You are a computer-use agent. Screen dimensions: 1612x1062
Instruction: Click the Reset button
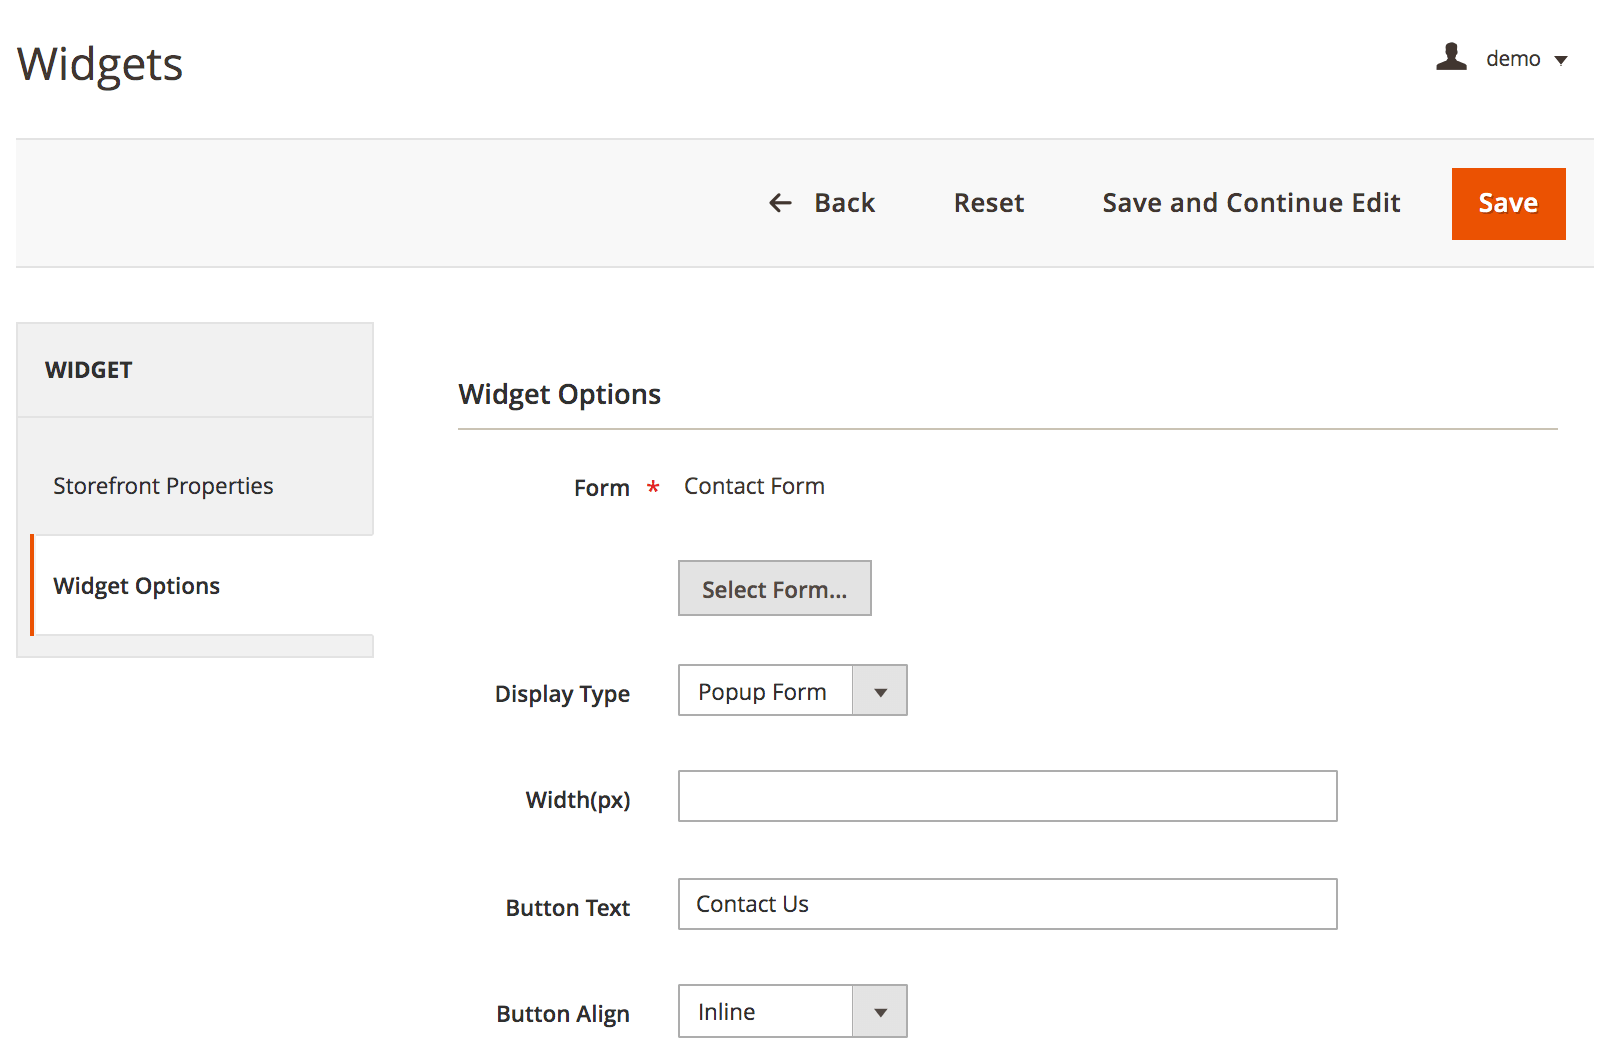pyautogui.click(x=988, y=203)
